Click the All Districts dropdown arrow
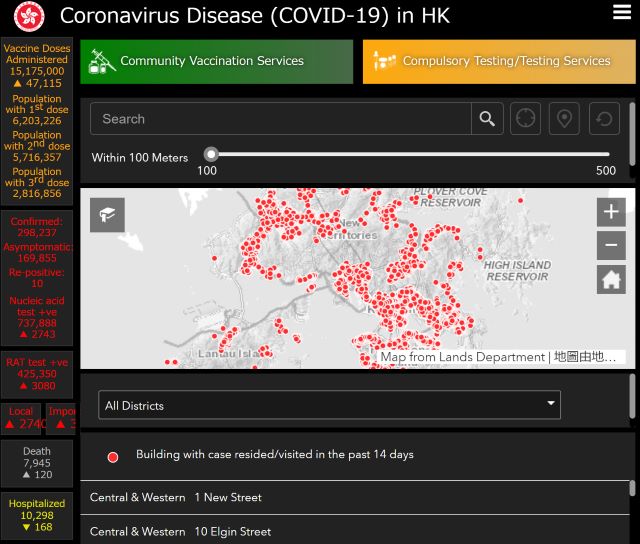The width and height of the screenshot is (640, 544). click(x=551, y=403)
